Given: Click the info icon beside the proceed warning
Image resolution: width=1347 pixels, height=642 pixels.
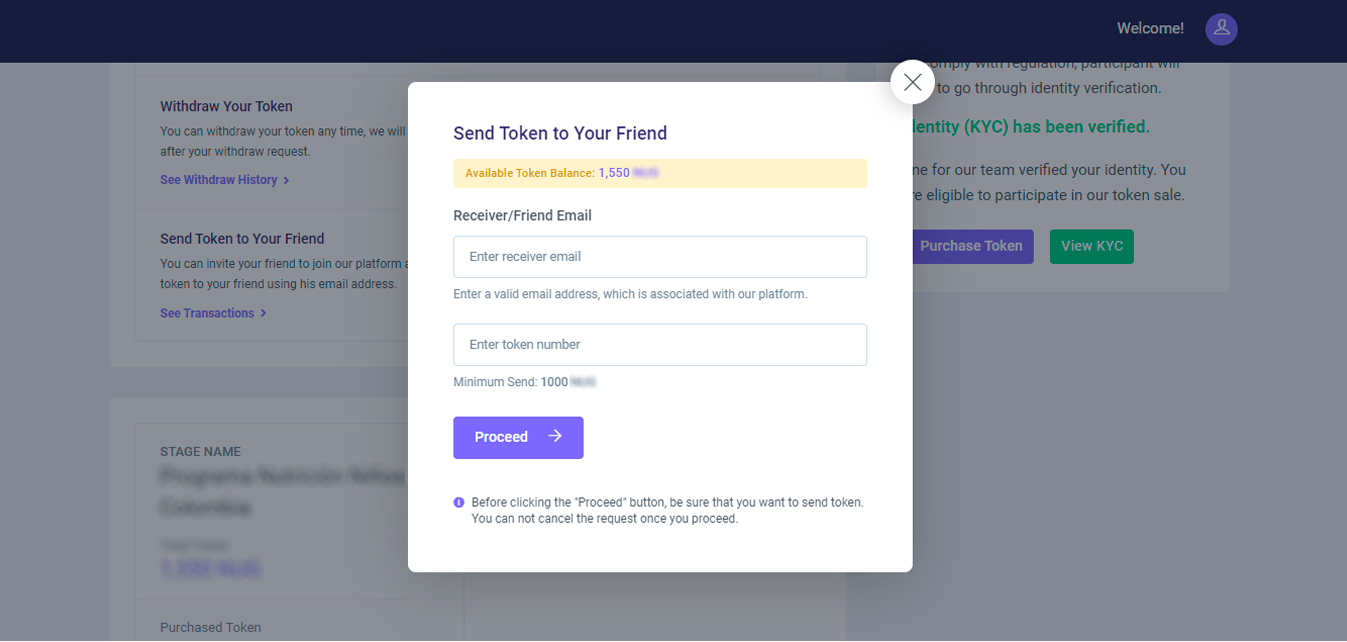Looking at the screenshot, I should [459, 502].
